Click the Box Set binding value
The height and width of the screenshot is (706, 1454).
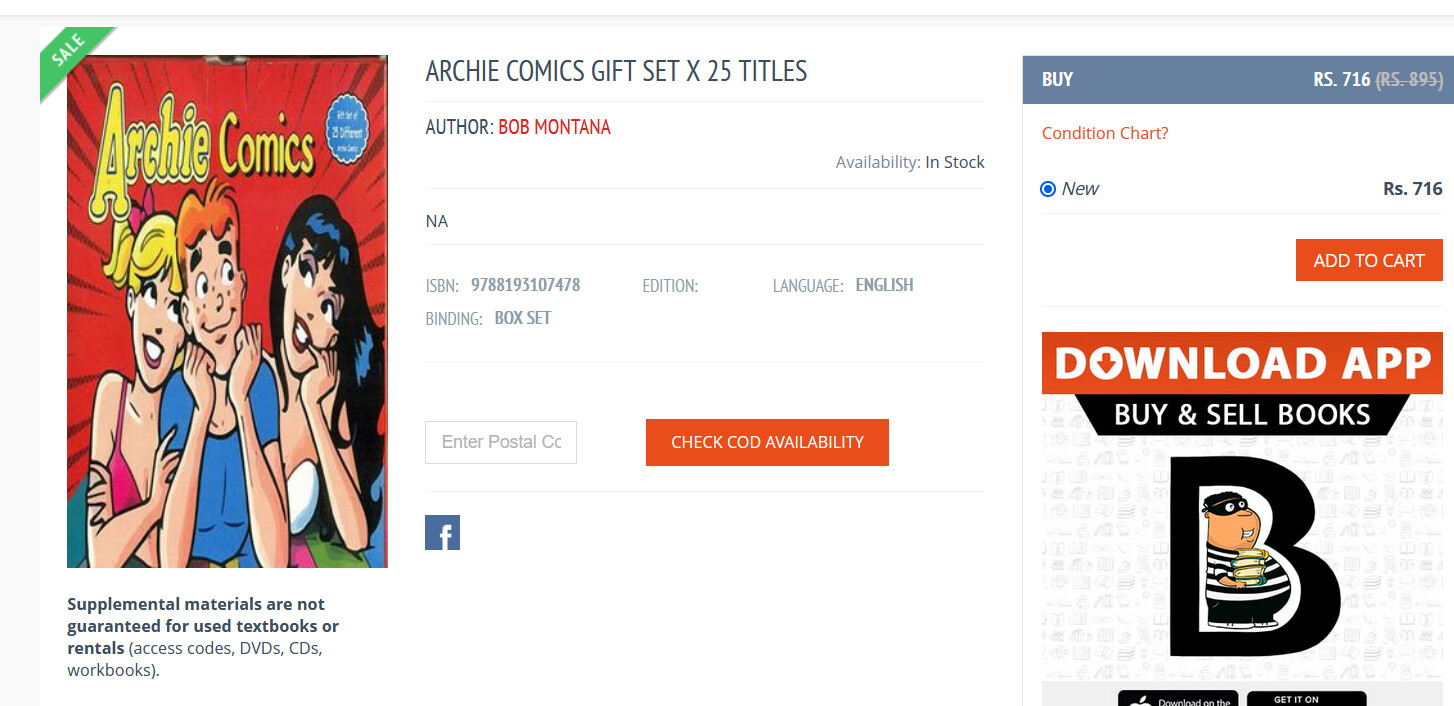coord(523,318)
